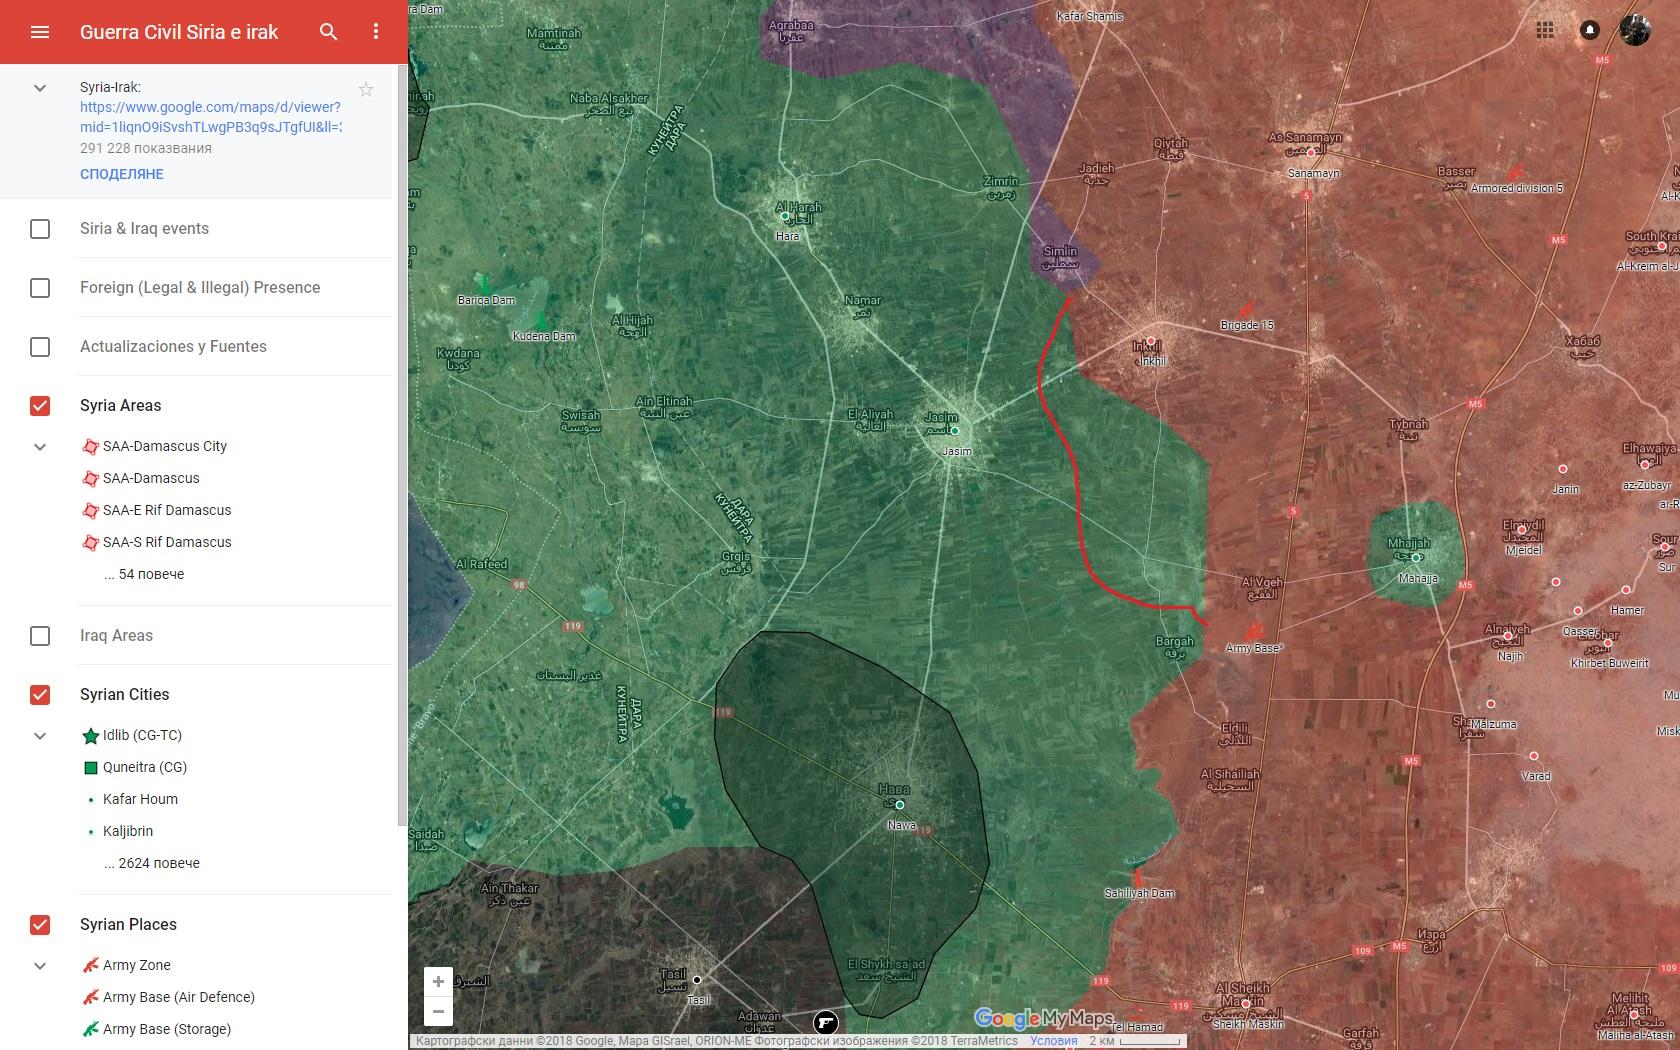
Task: Open the hamburger menu in header
Action: click(40, 32)
